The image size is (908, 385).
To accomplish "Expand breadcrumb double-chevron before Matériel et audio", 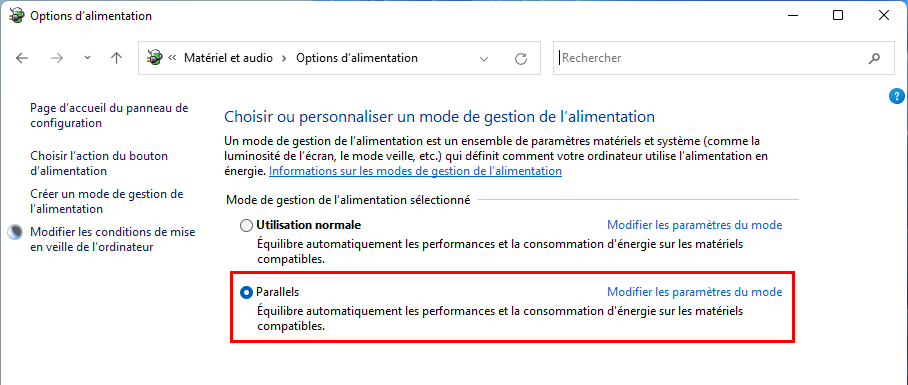I will pos(172,58).
